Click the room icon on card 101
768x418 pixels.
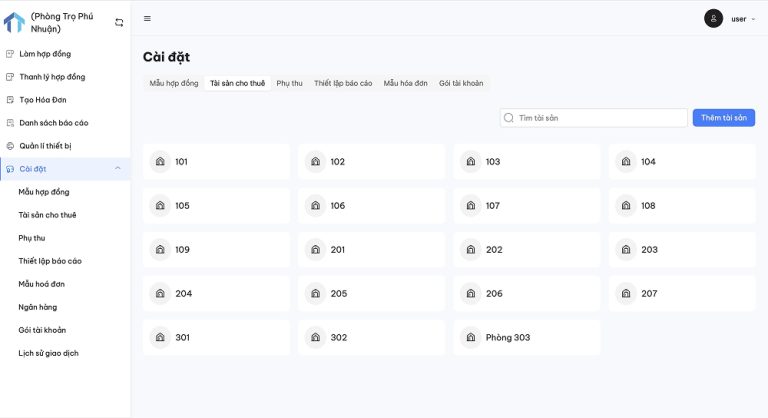[160, 162]
